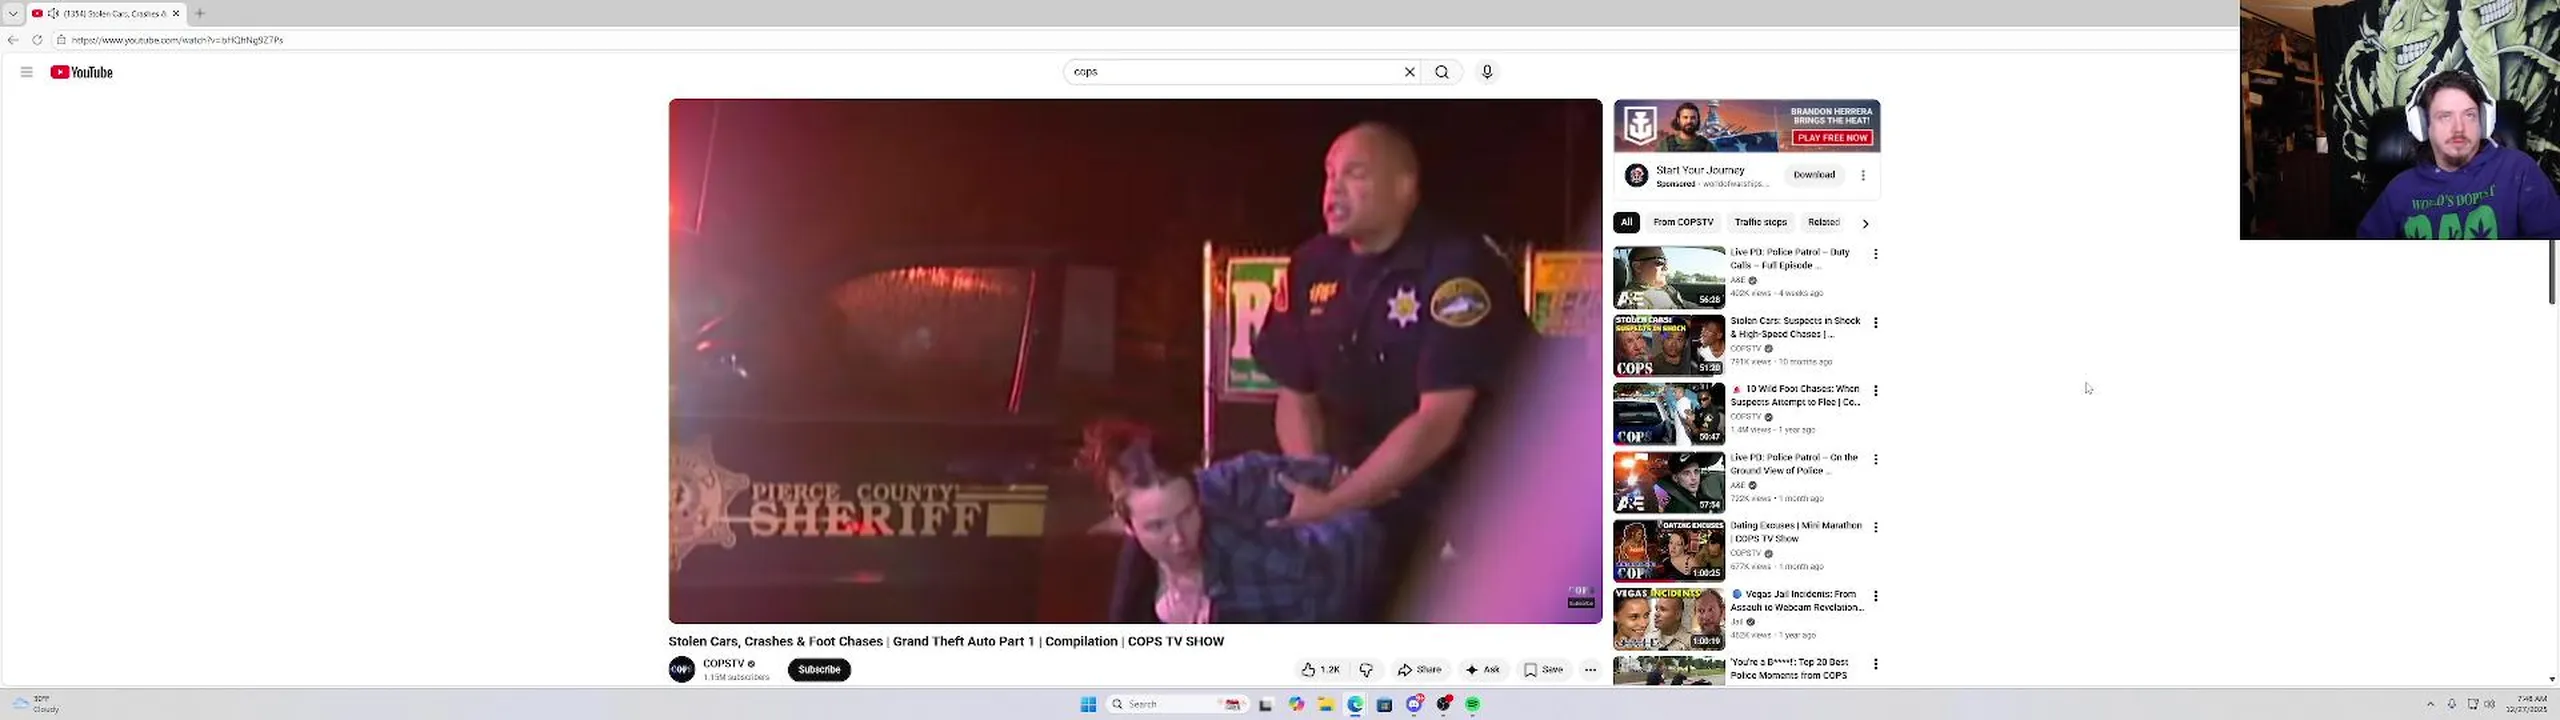Open Live PD Duty Calls video thumbnail
Screen dimensions: 2560x720
pos(1669,277)
